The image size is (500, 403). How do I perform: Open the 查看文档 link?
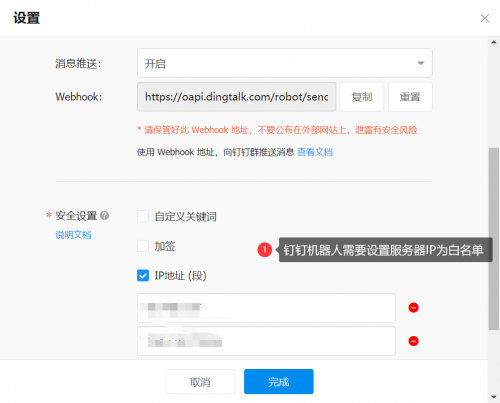pos(315,152)
